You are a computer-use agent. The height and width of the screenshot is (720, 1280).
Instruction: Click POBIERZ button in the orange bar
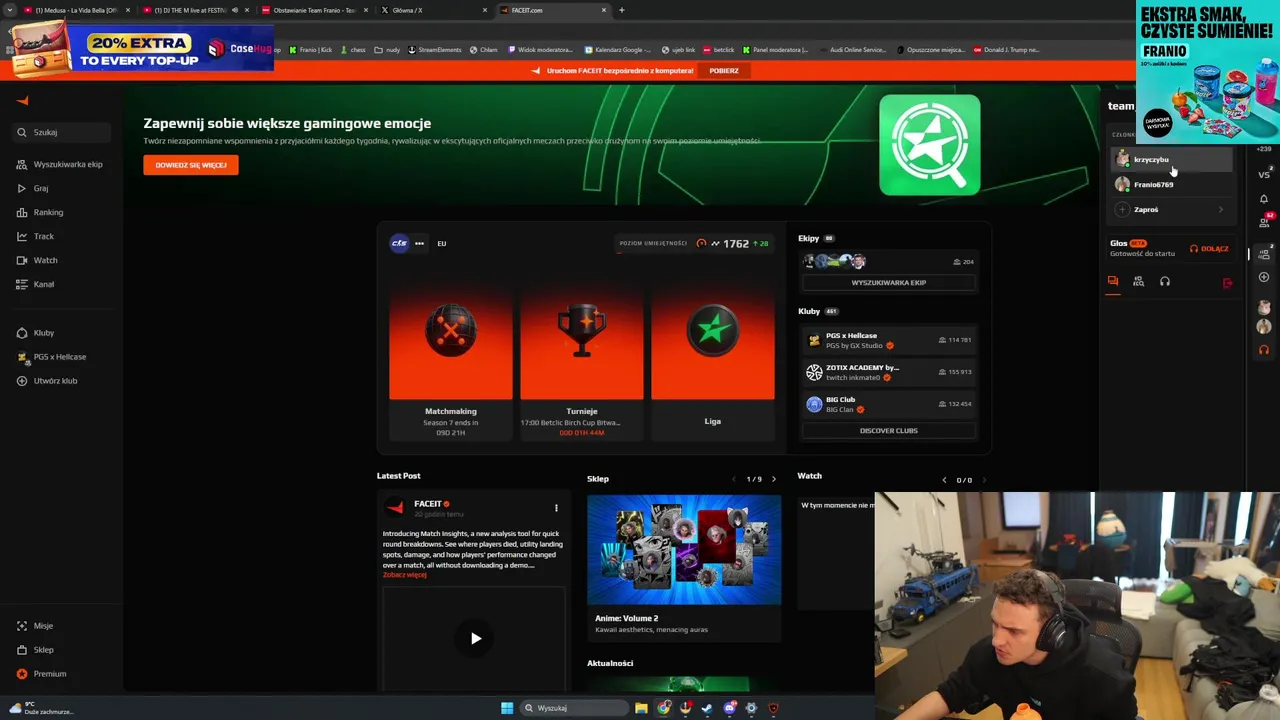click(724, 71)
